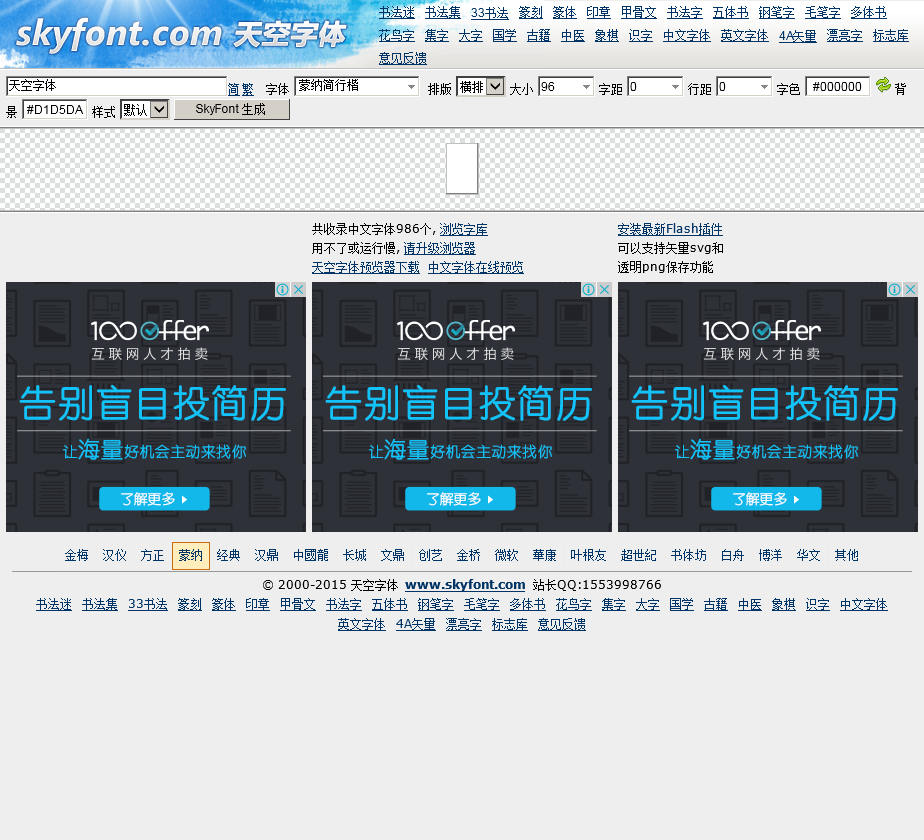Expand the 行距 line spacing dropdown
The image size is (924, 840).
pos(764,87)
